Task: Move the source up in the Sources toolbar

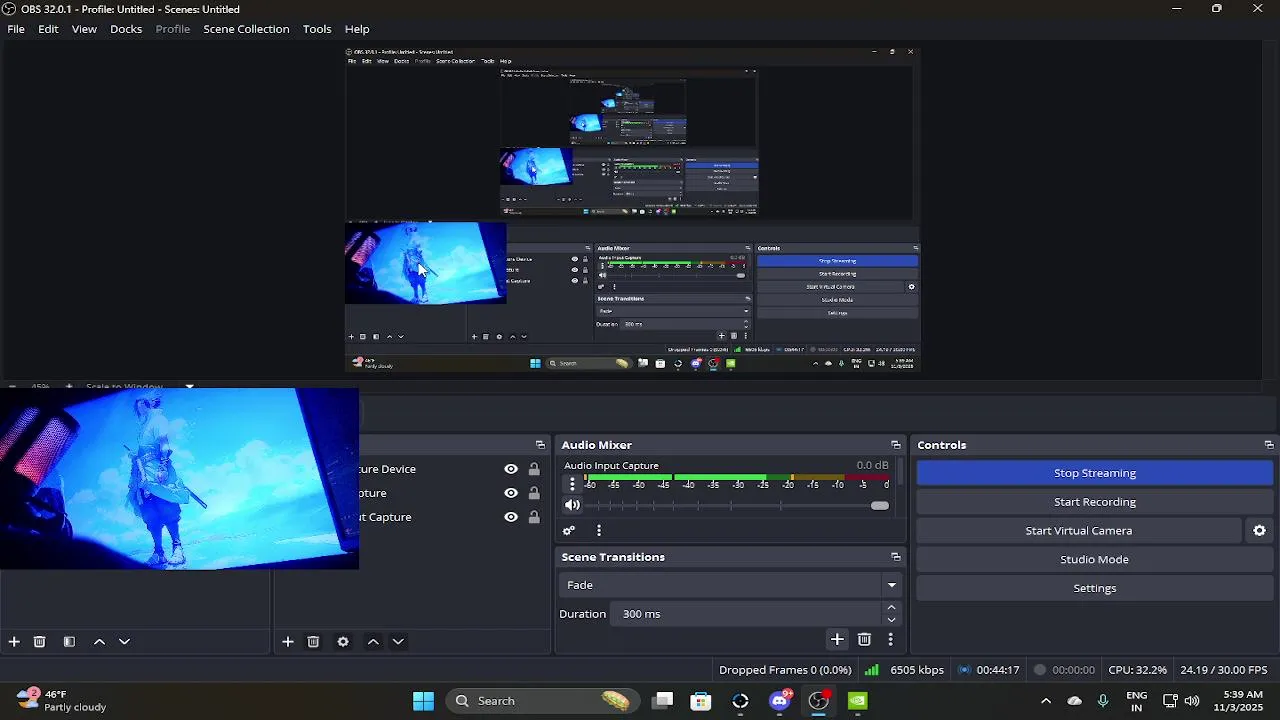Action: pyautogui.click(x=373, y=642)
